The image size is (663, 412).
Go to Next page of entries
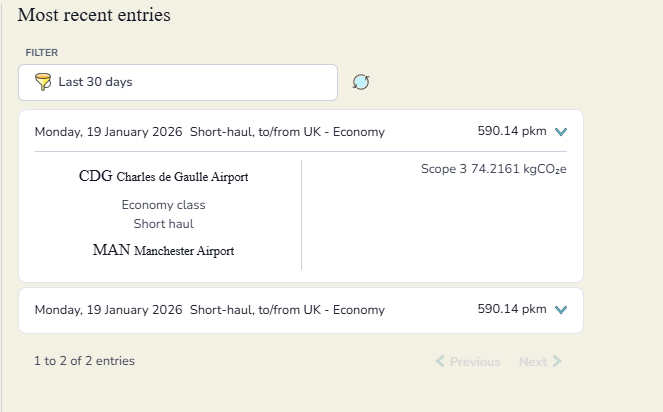coord(533,361)
